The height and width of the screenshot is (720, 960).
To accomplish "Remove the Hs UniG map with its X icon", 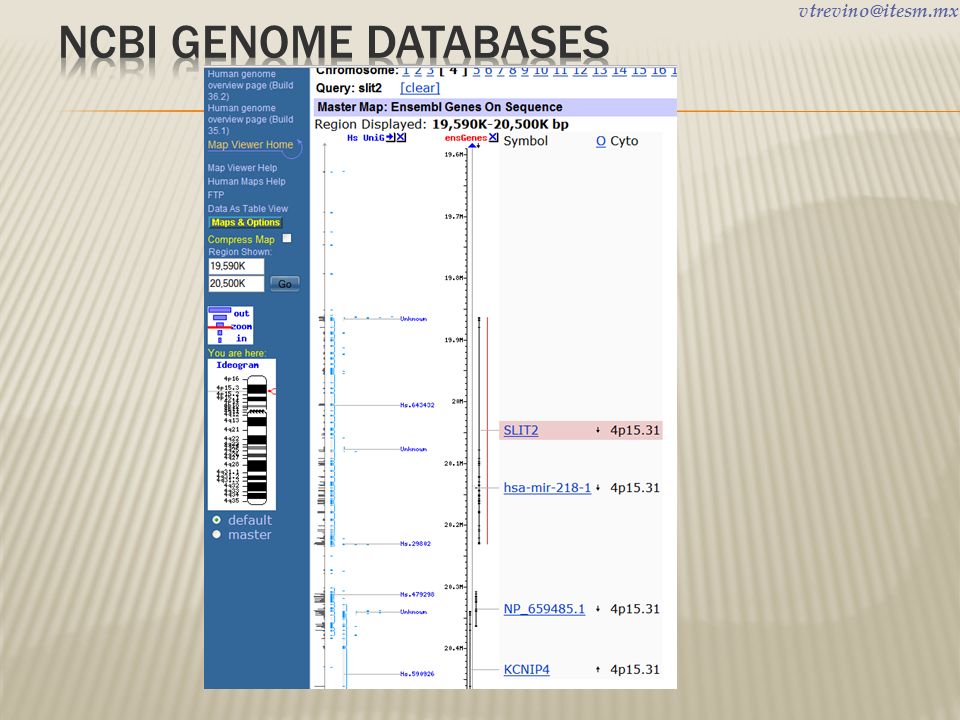I will 400,137.
